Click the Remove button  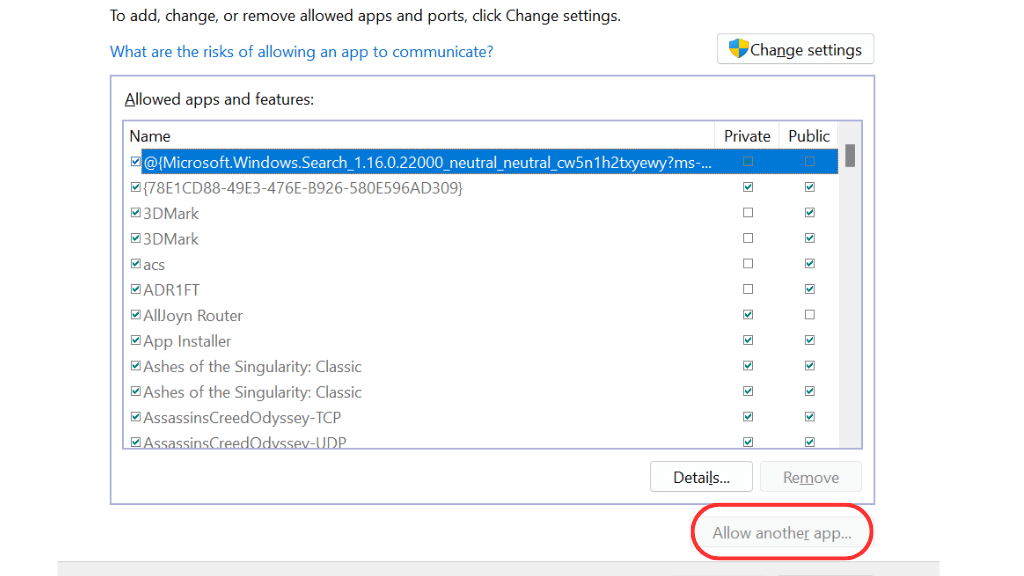tap(810, 477)
